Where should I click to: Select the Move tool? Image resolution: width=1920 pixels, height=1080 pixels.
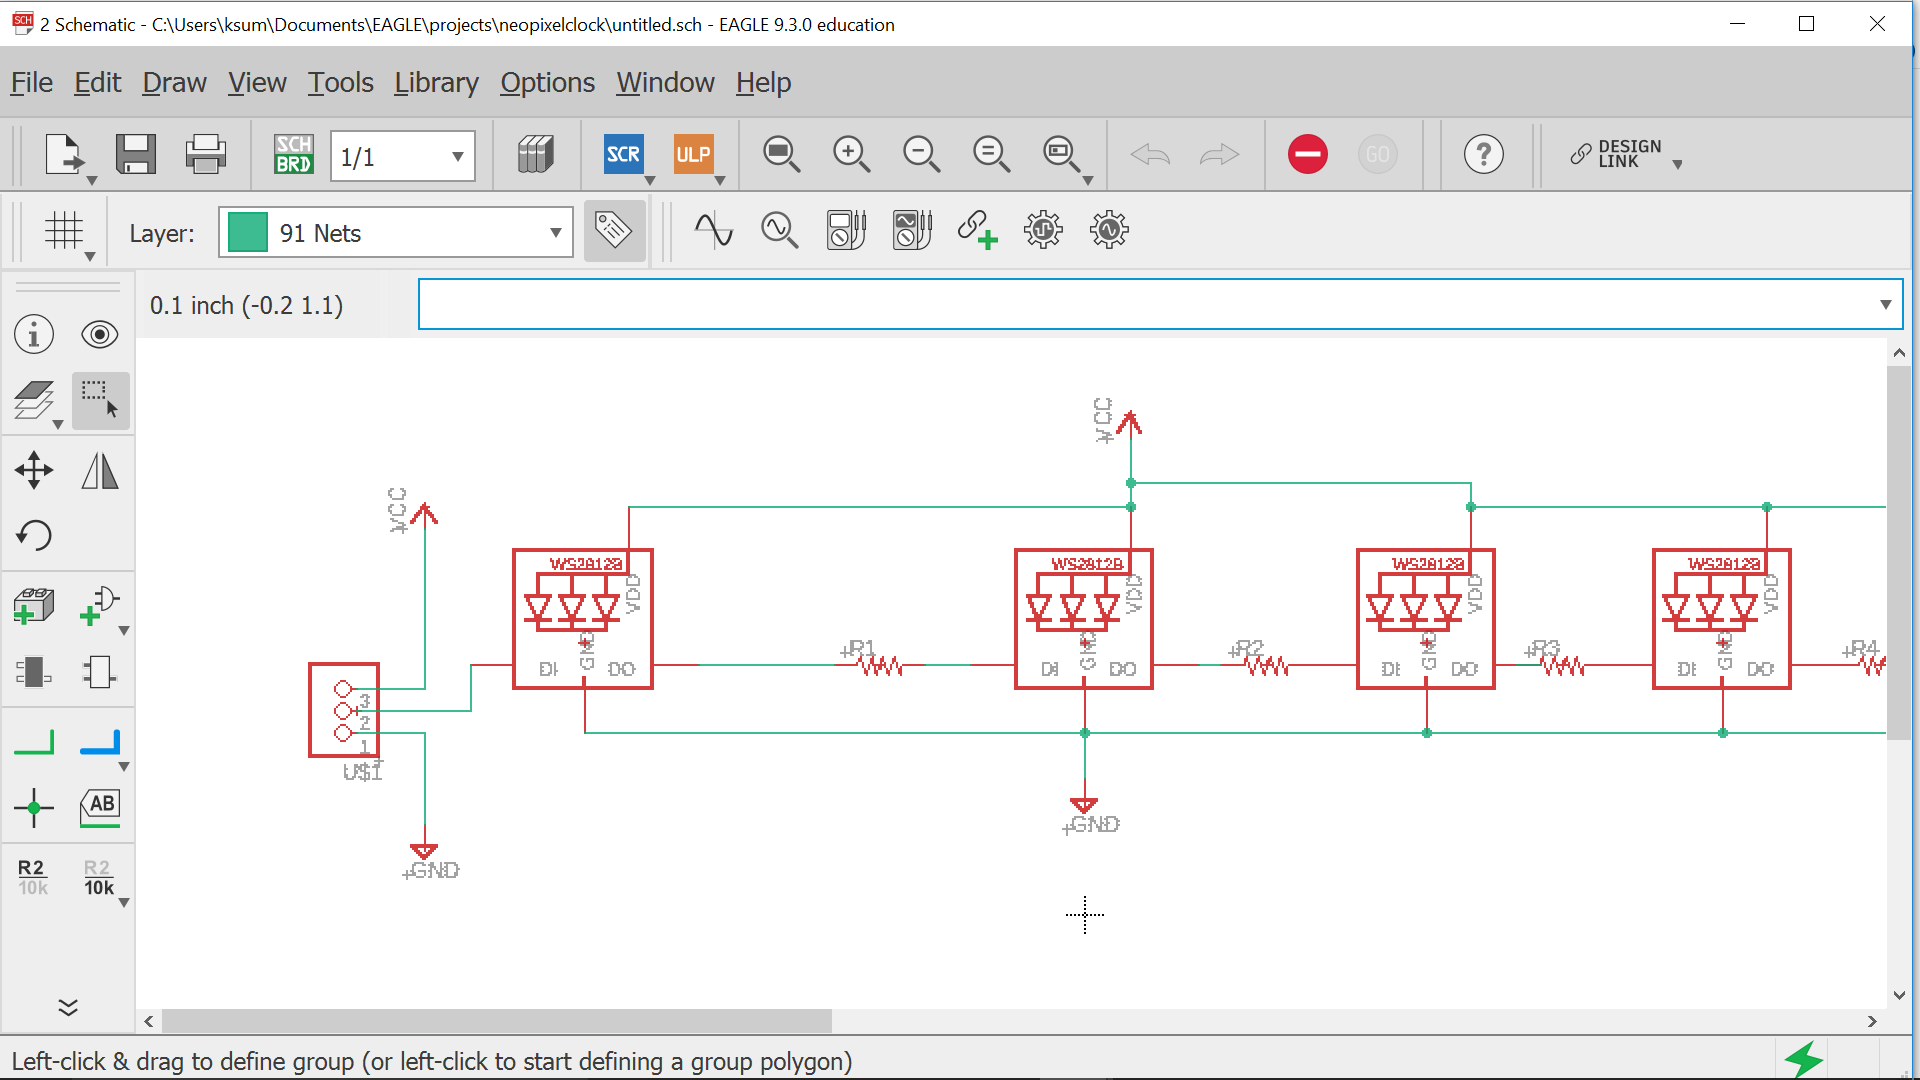(x=34, y=470)
